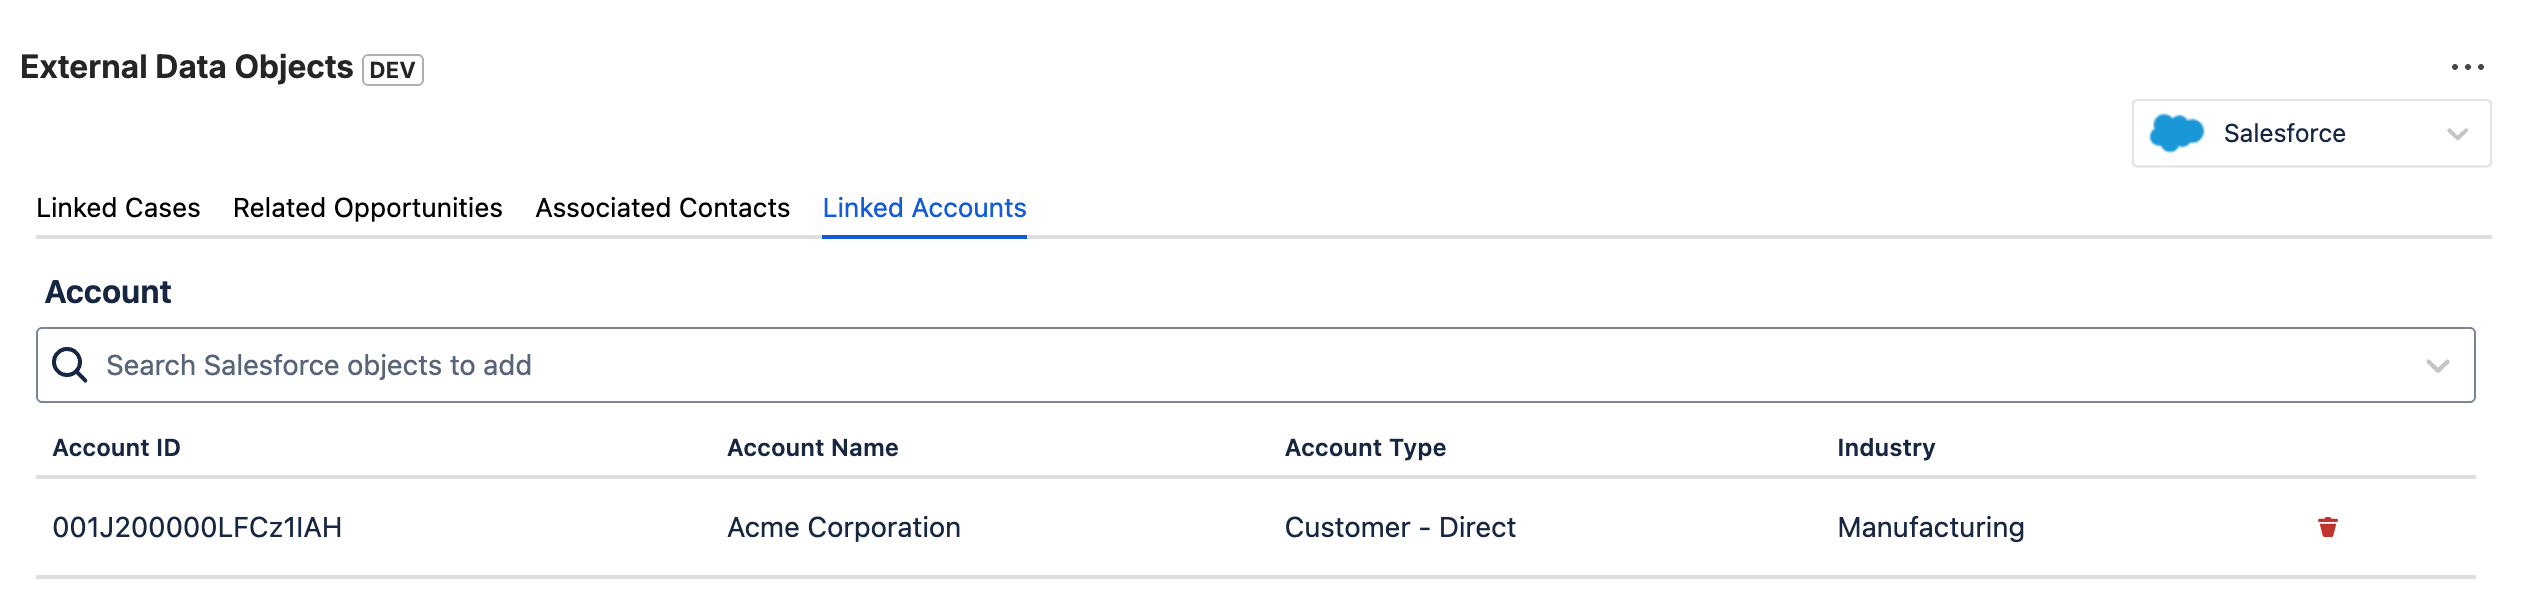Expand the search objects dropdown chevron
This screenshot has height=612, width=2536.
click(x=2437, y=366)
